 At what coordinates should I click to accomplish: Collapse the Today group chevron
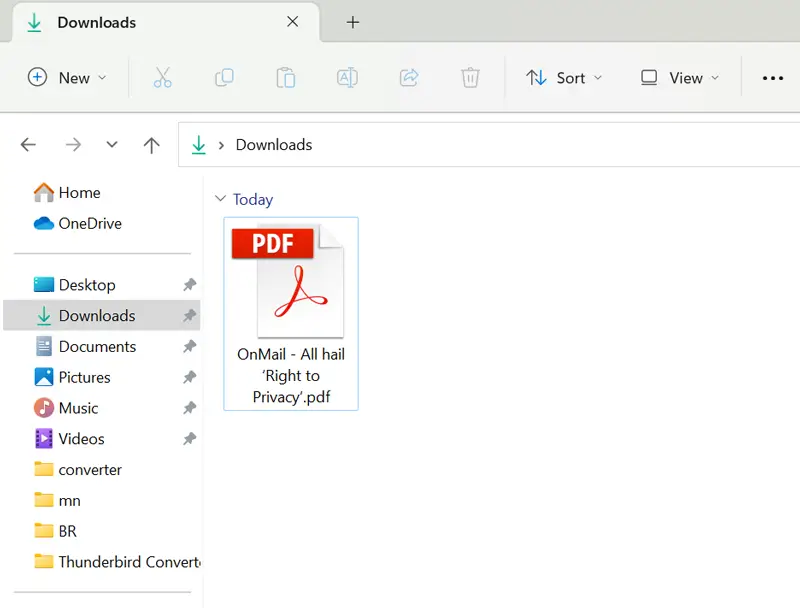tap(221, 199)
